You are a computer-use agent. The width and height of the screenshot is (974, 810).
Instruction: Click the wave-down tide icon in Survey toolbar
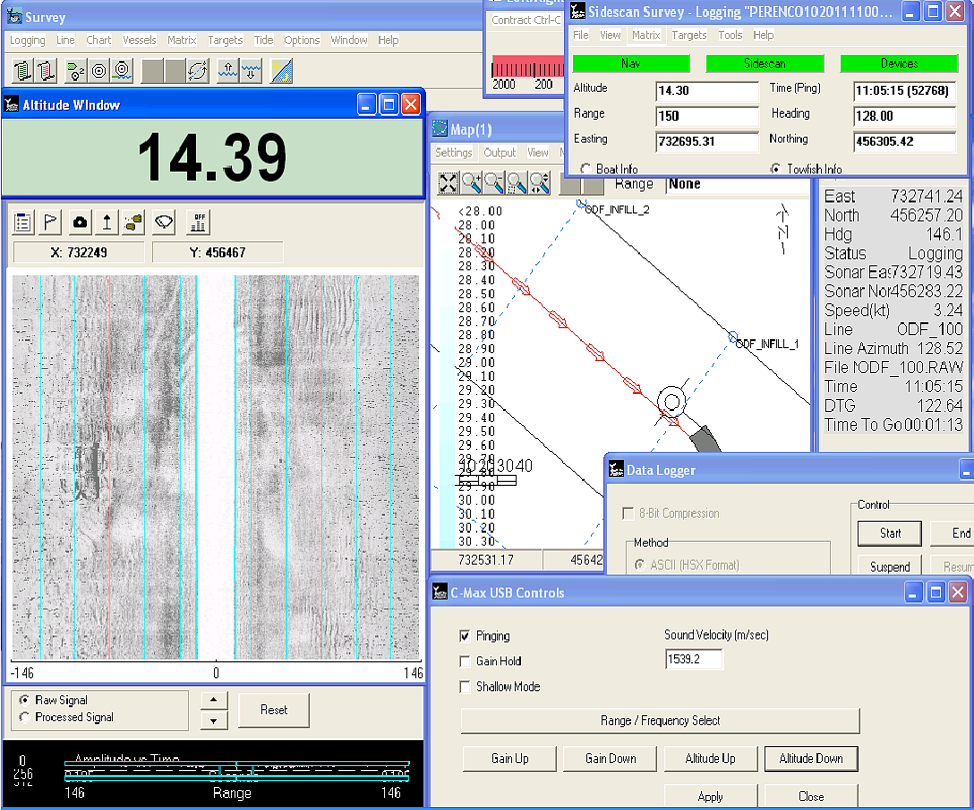[x=250, y=70]
